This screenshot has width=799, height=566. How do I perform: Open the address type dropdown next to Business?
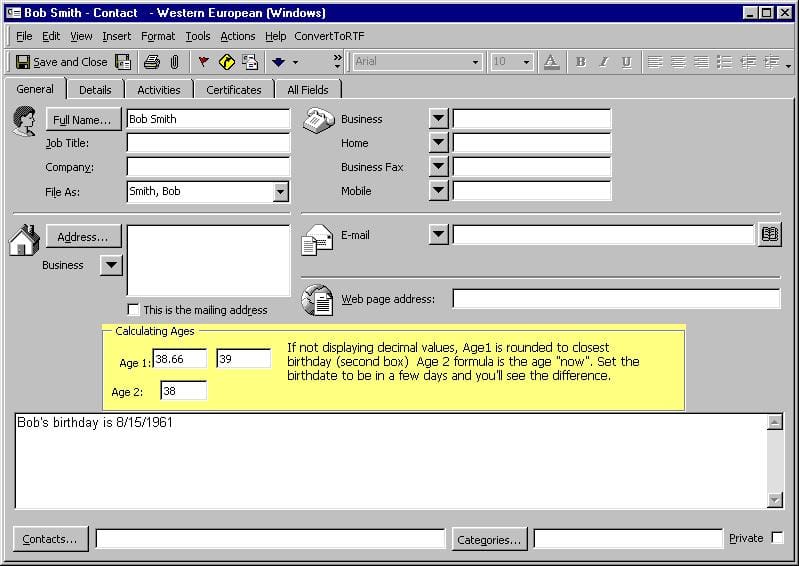tap(111, 265)
